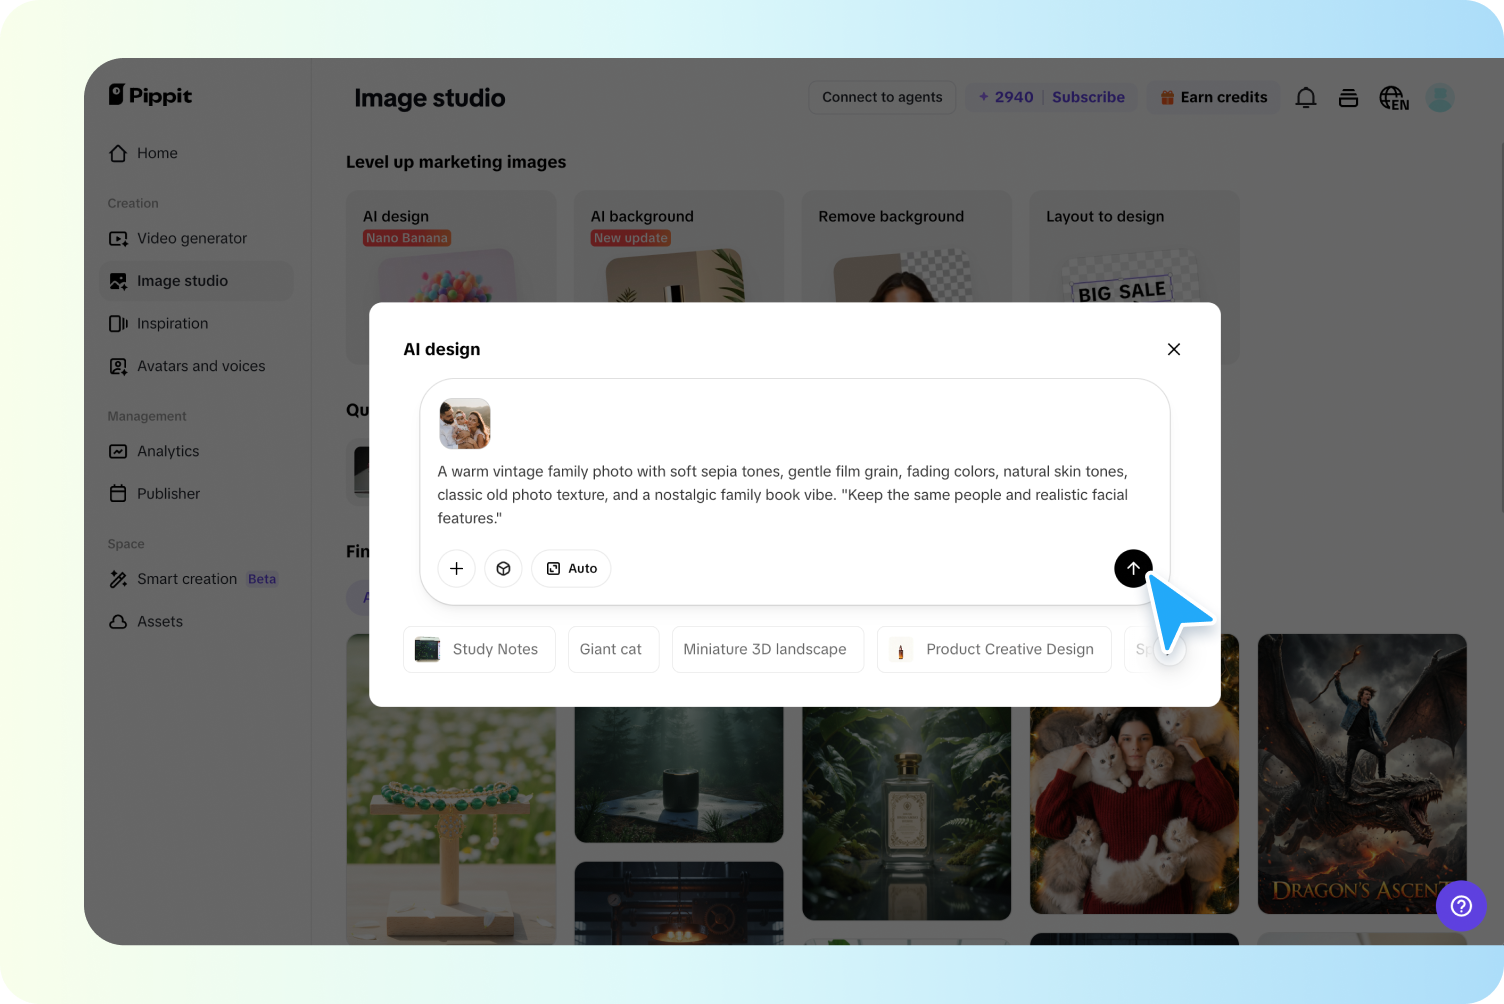
Task: Open the perfume bottle image
Action: 906,814
